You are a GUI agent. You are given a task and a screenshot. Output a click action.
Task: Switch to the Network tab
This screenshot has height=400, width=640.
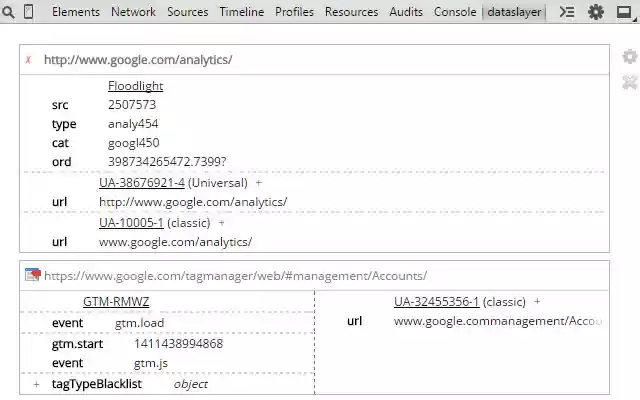click(x=133, y=12)
